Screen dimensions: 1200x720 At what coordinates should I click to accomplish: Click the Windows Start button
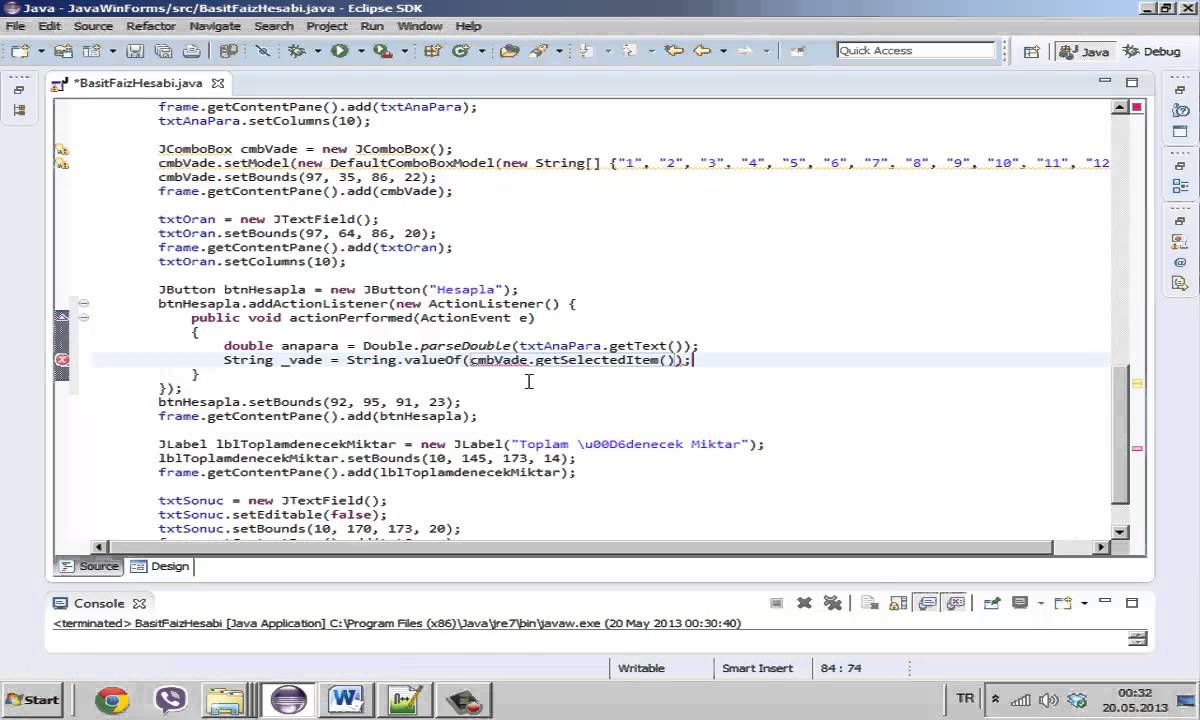(x=31, y=699)
